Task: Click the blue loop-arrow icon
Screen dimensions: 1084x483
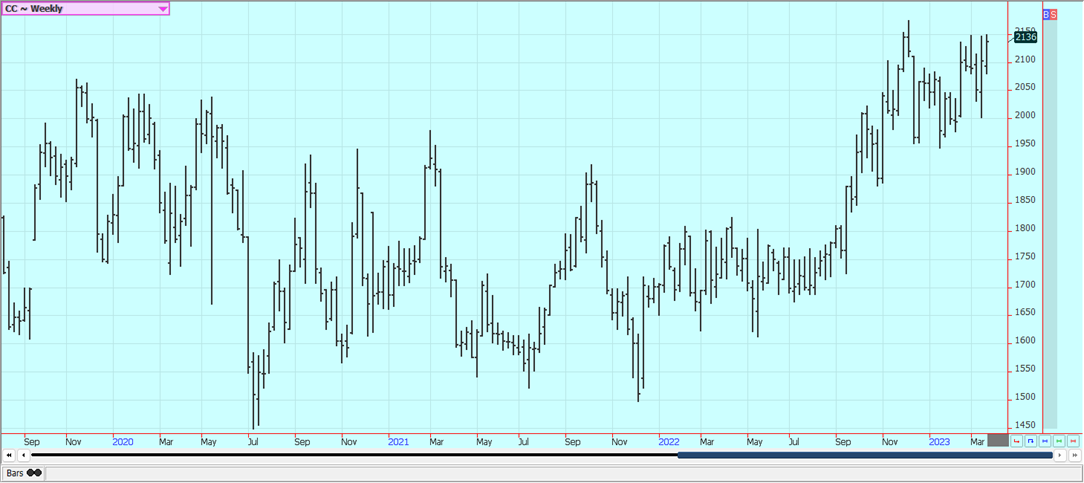Action: pyautogui.click(x=1031, y=441)
